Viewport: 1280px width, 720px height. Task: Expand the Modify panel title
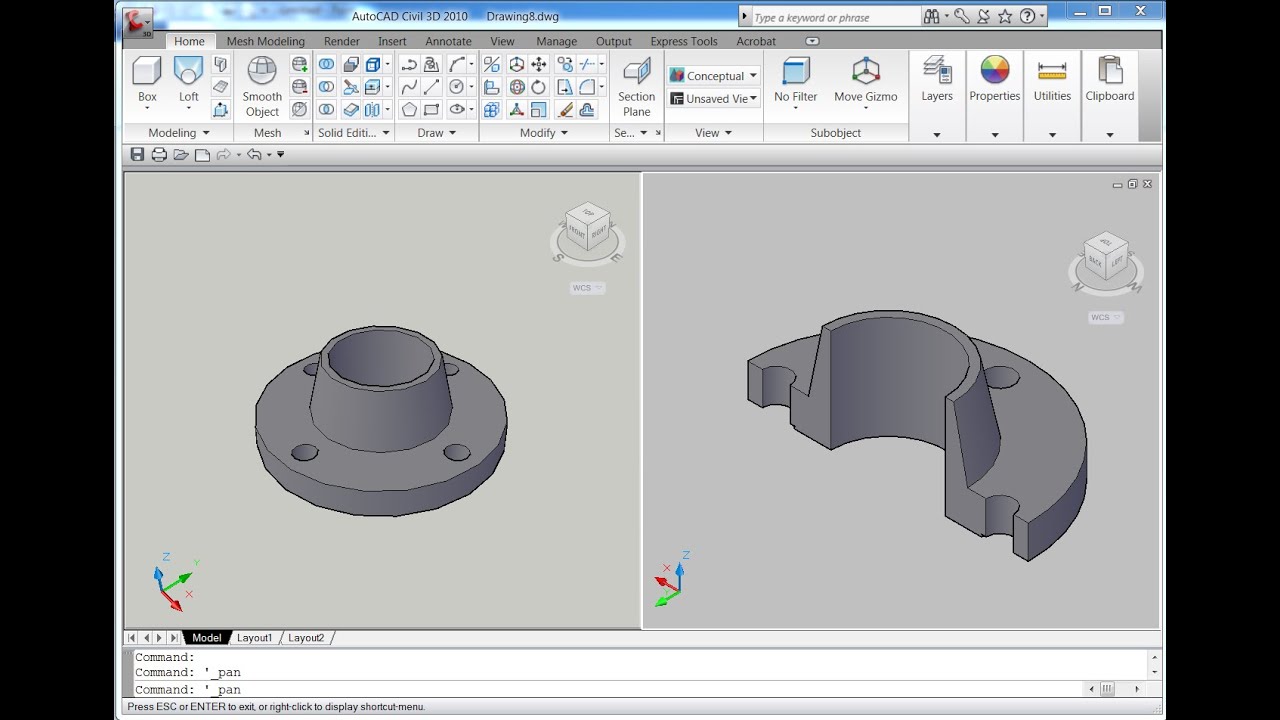[544, 132]
